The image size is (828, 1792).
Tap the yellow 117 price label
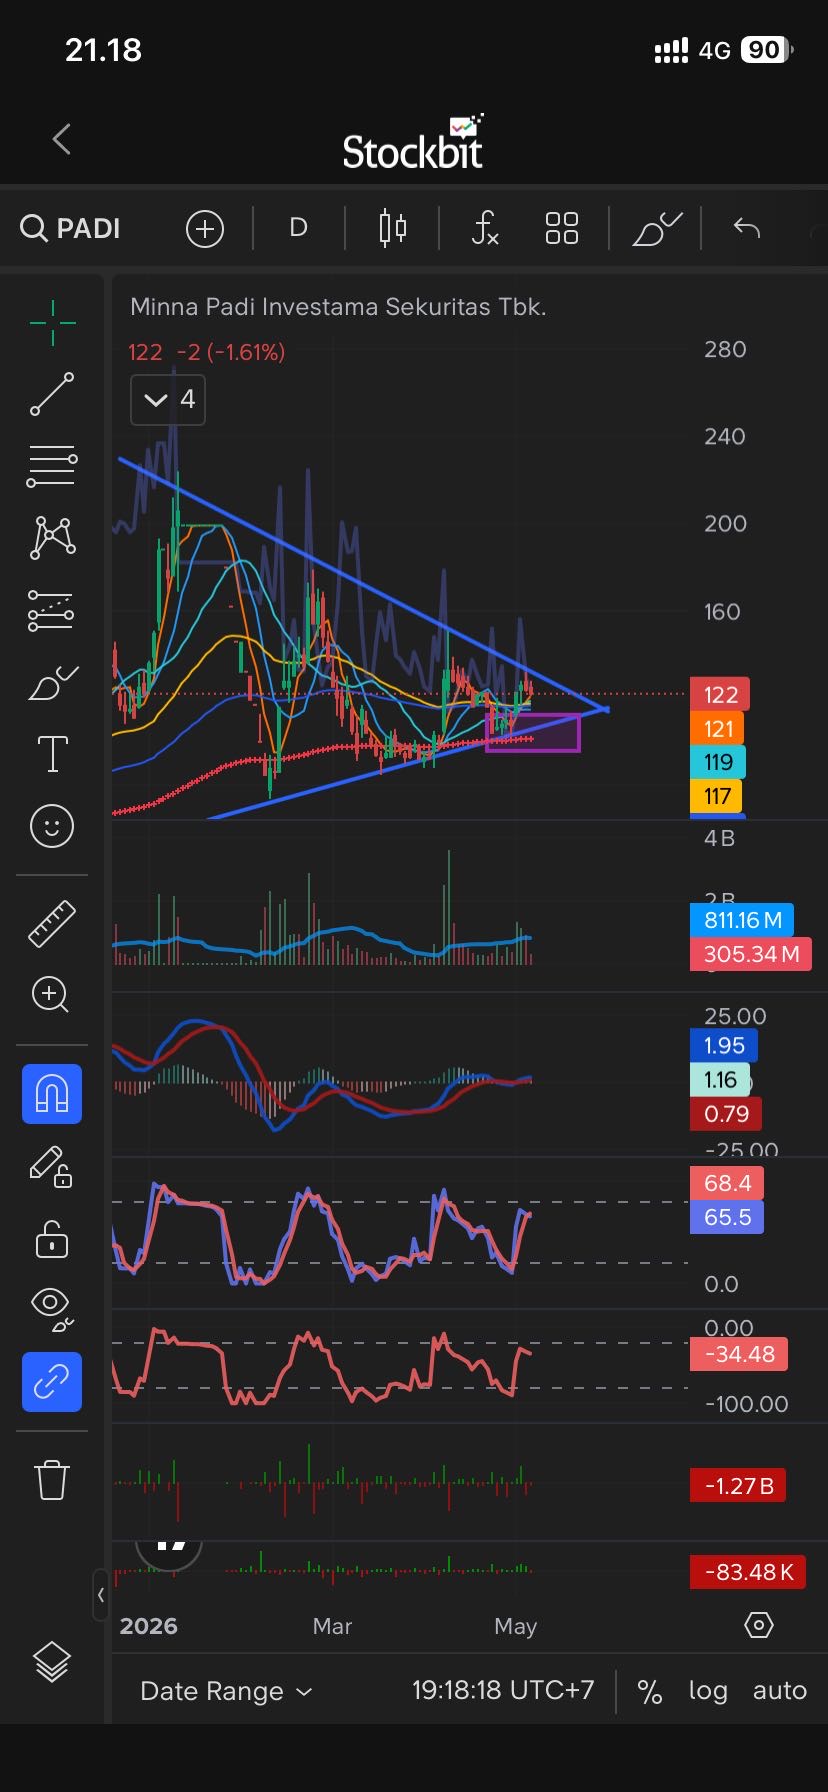717,797
